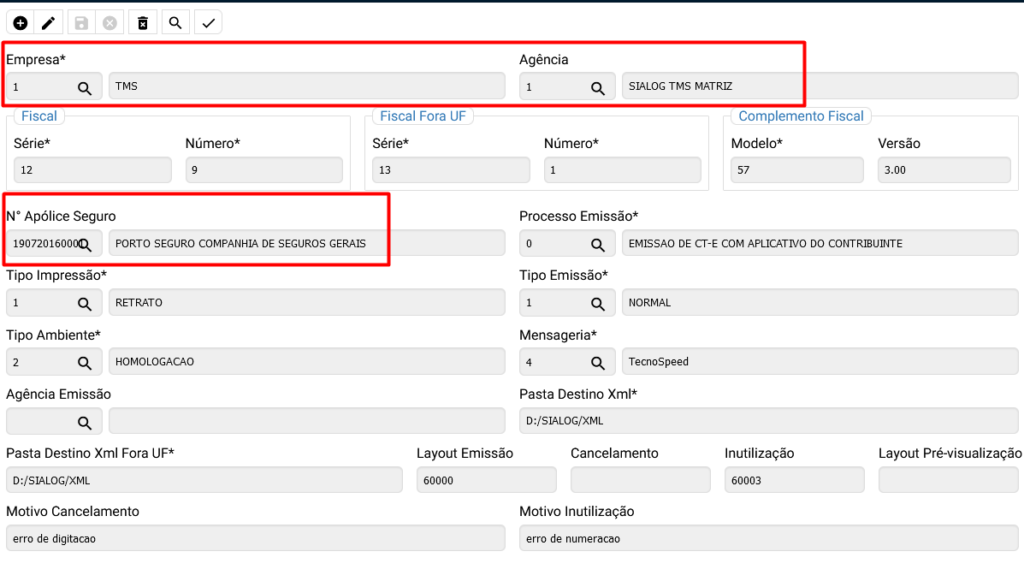Open the Tipo Emissão lookup magnifier
Image resolution: width=1024 pixels, height=587 pixels.
598,303
